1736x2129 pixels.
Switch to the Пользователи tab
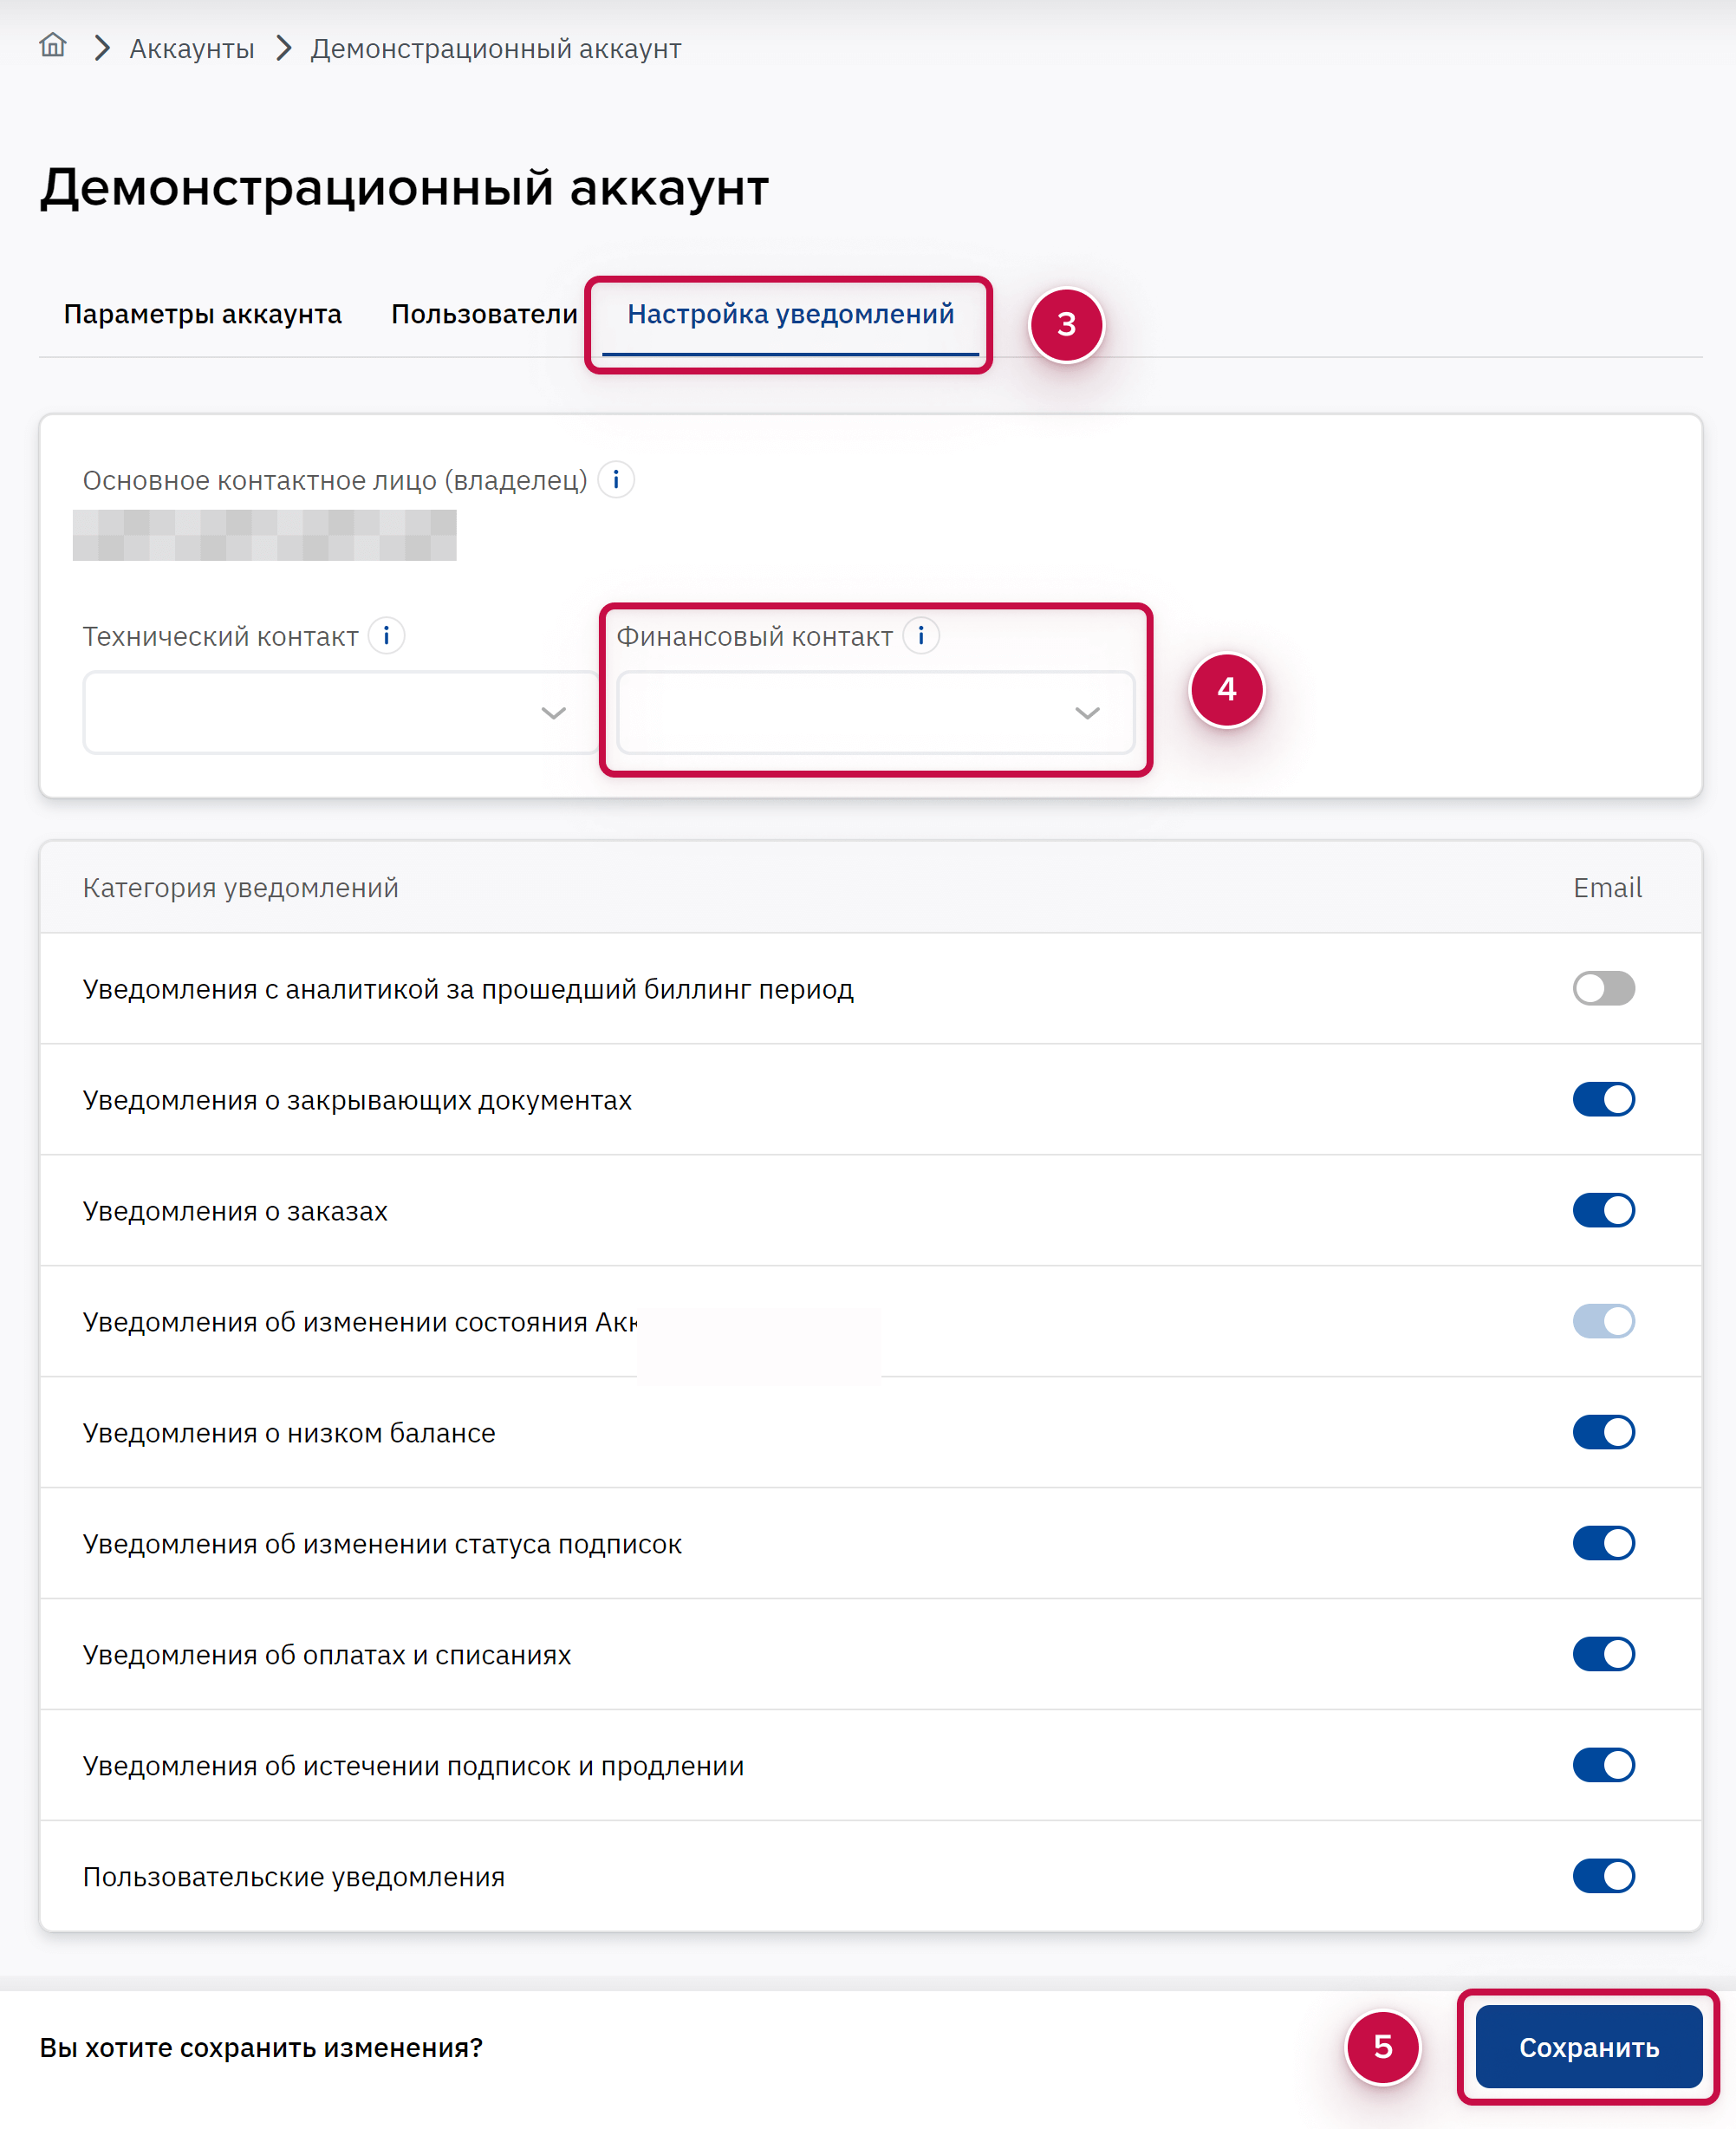point(484,314)
